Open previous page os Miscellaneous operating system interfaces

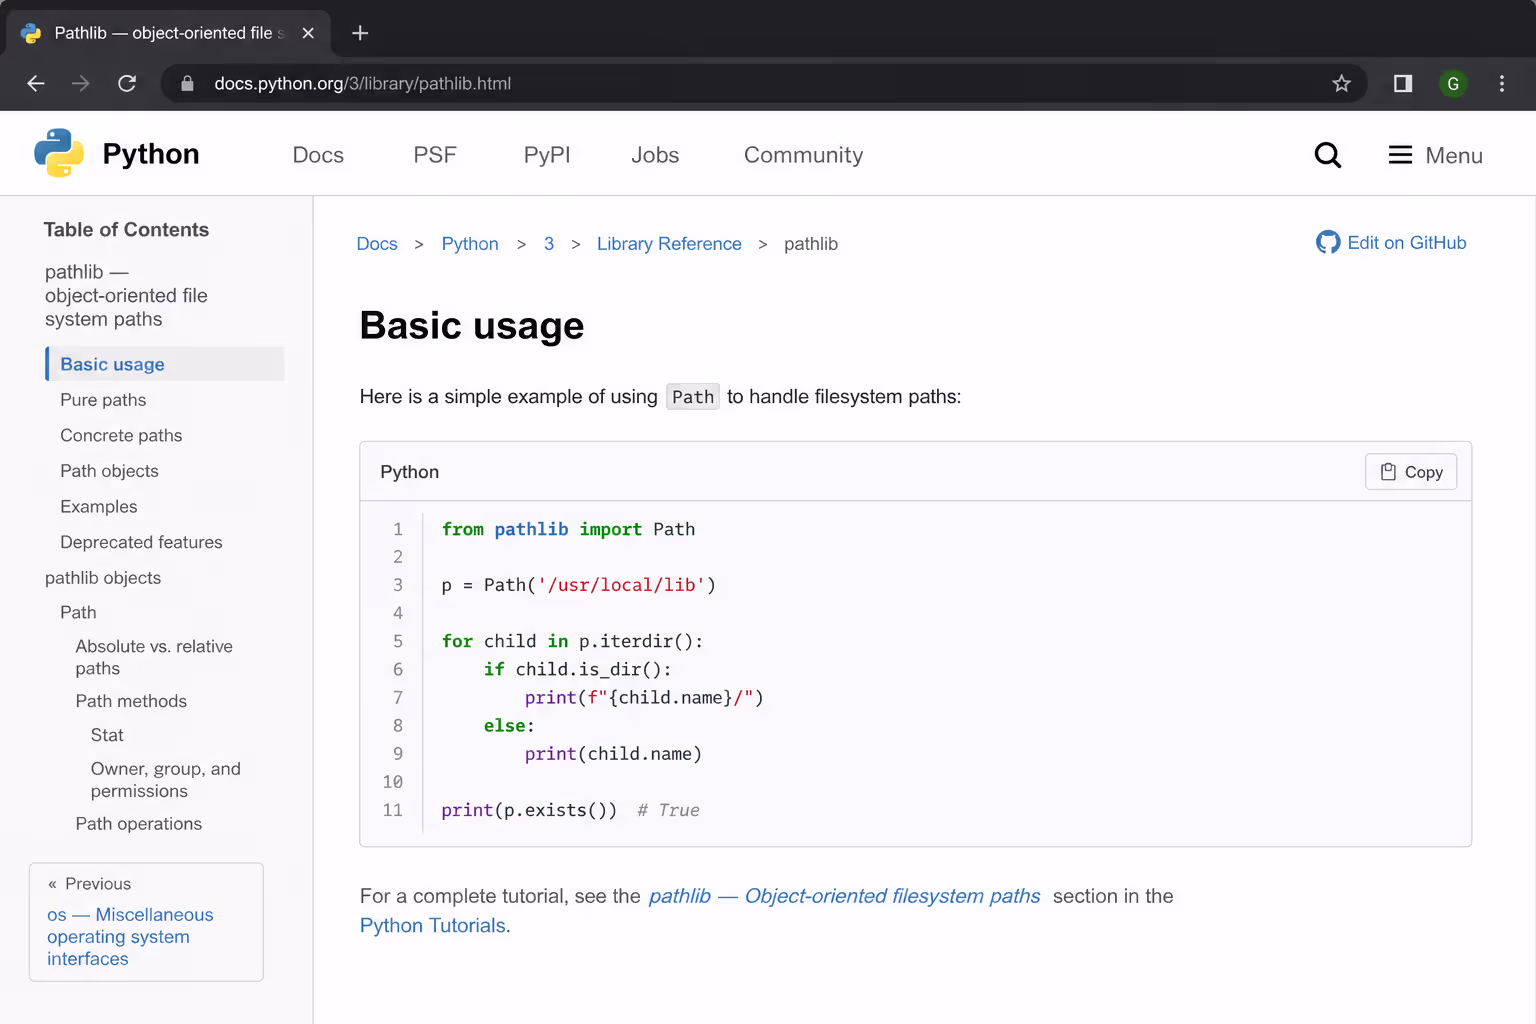tap(130, 937)
